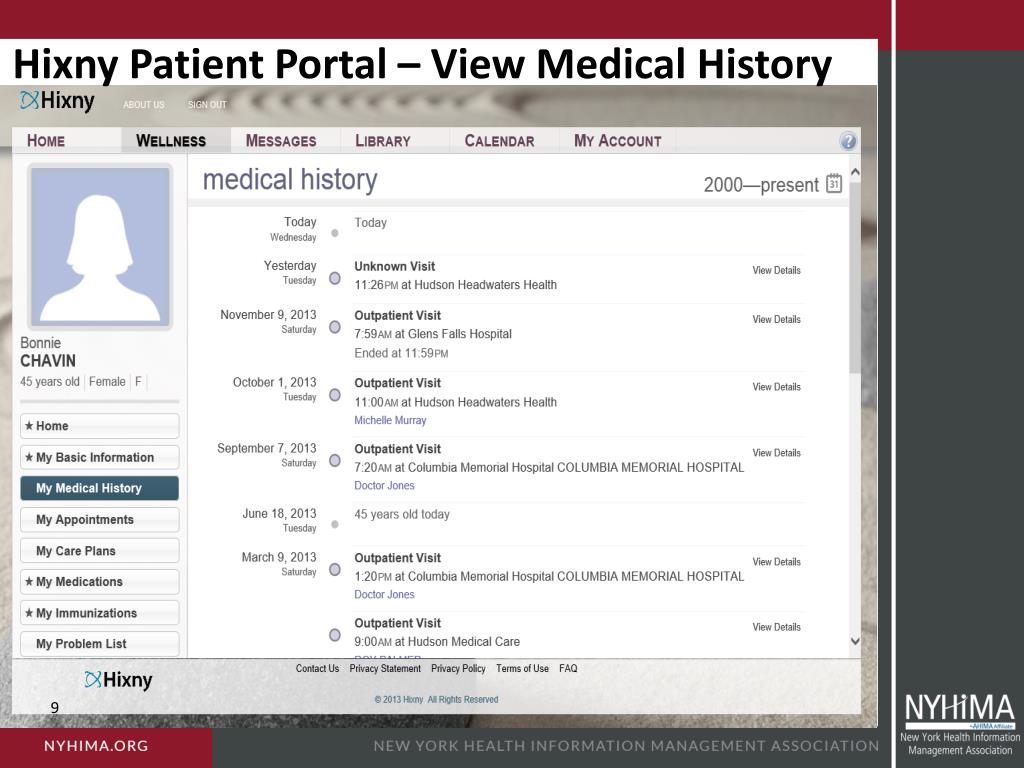This screenshot has height=768, width=1024.
Task: View Details for Hudson Medical Care visit
Action: click(776, 627)
